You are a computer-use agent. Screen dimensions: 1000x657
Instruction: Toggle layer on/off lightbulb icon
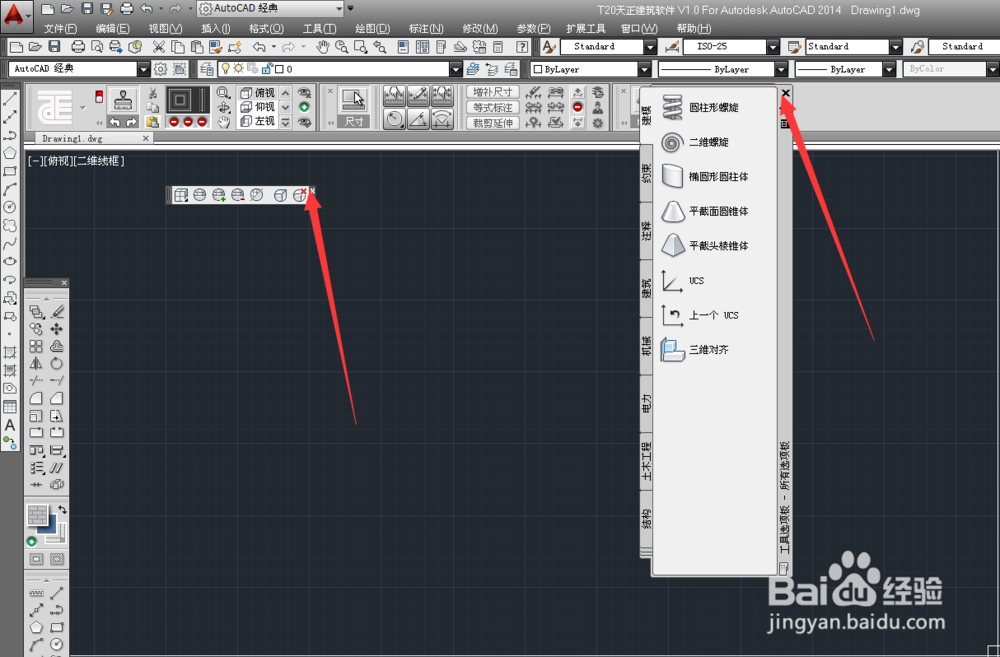pos(225,69)
